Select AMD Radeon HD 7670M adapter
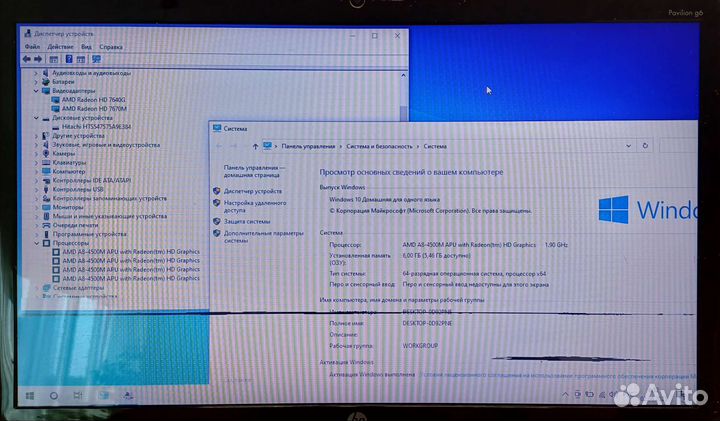Viewport: 720px width, 421px height. pos(94,109)
